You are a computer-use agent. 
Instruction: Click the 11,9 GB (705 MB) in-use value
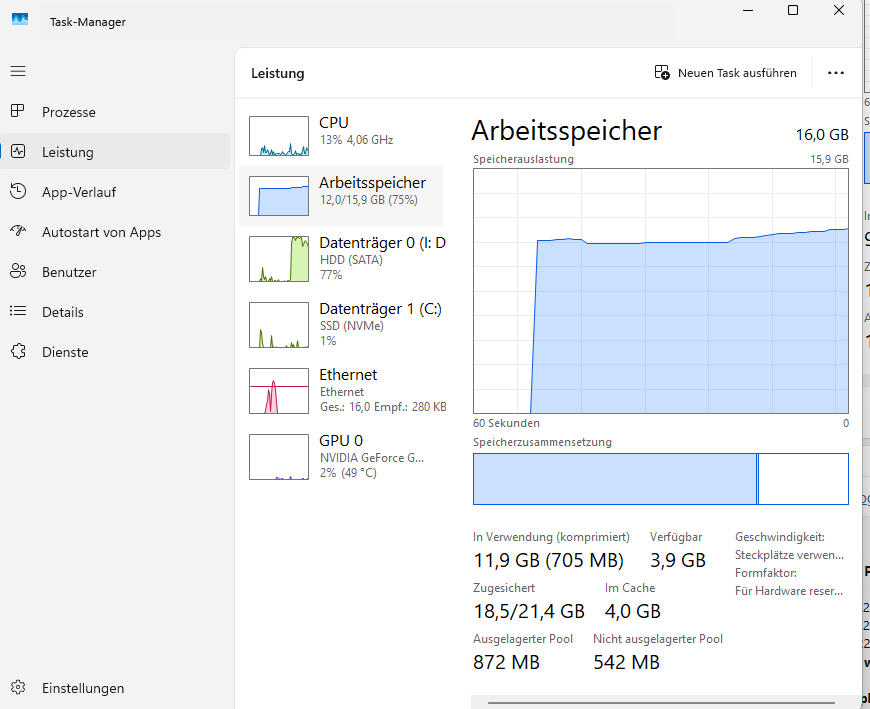[548, 560]
